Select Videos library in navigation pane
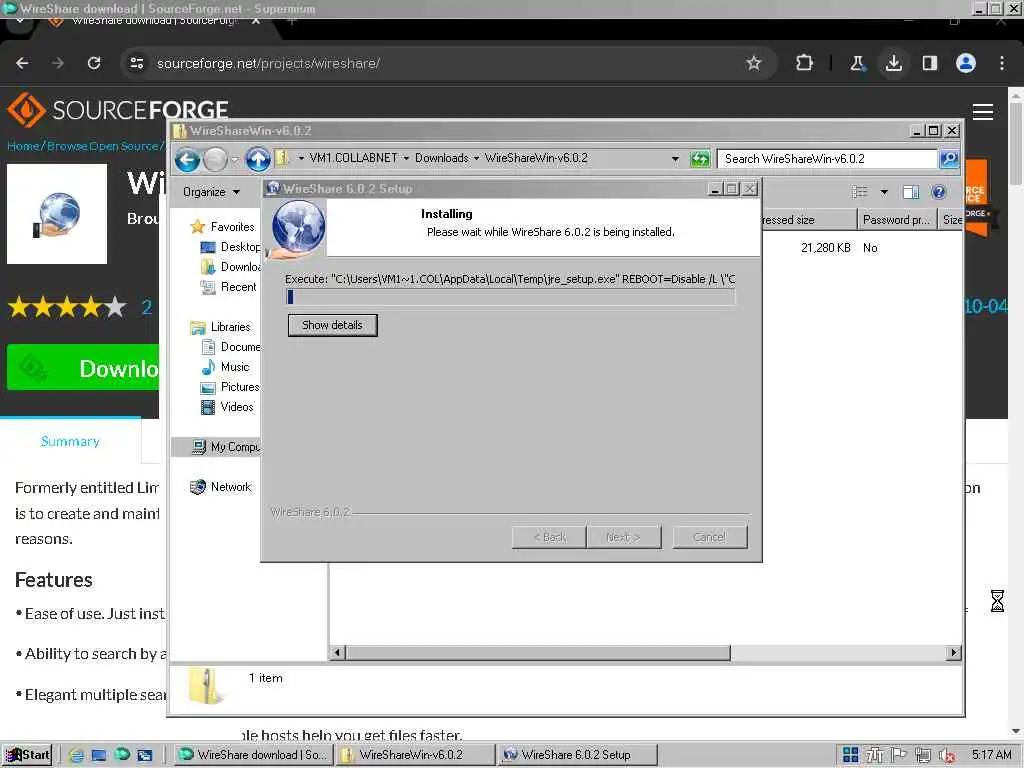 (227, 407)
